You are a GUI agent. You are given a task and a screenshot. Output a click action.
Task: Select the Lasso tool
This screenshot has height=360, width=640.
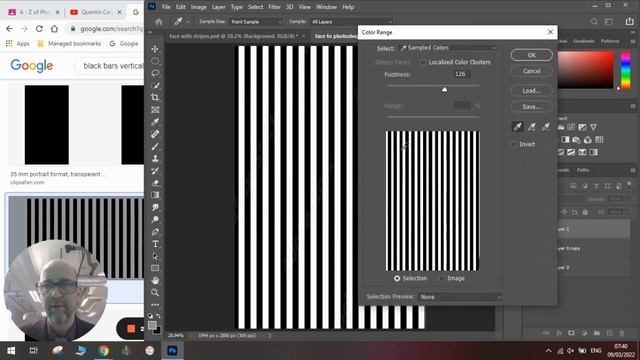(x=155, y=73)
